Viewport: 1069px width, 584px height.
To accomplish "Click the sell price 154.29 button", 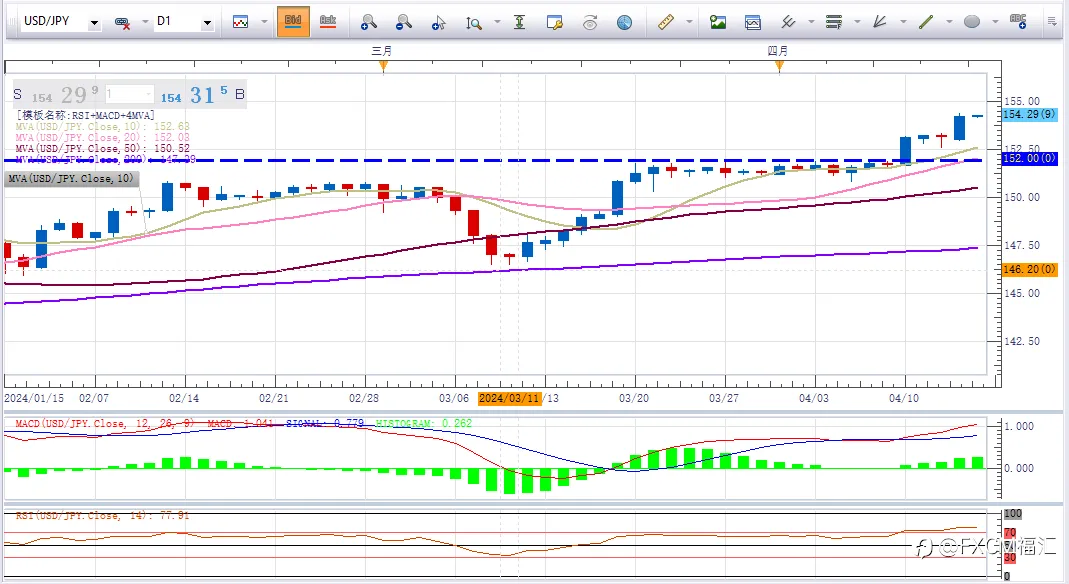I will pyautogui.click(x=57, y=95).
